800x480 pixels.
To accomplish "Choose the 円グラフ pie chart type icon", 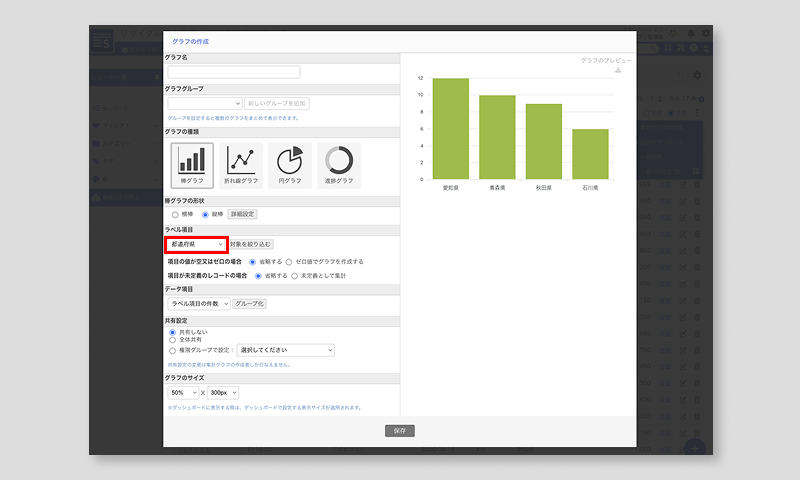I will (x=290, y=166).
